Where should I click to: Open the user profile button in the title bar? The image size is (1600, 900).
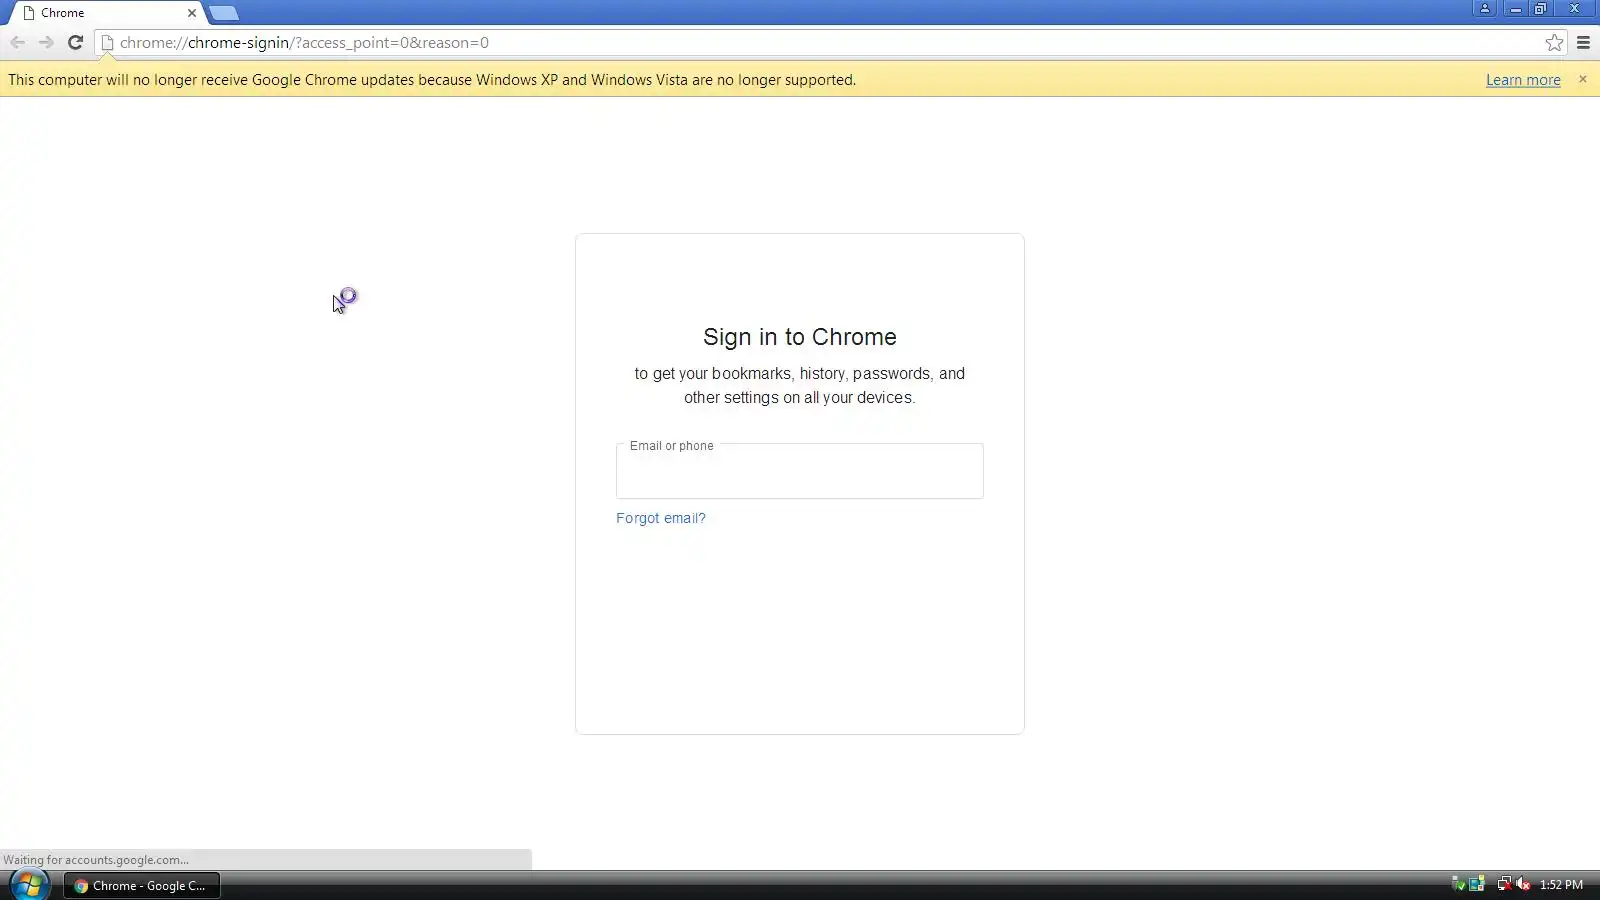[x=1484, y=8]
